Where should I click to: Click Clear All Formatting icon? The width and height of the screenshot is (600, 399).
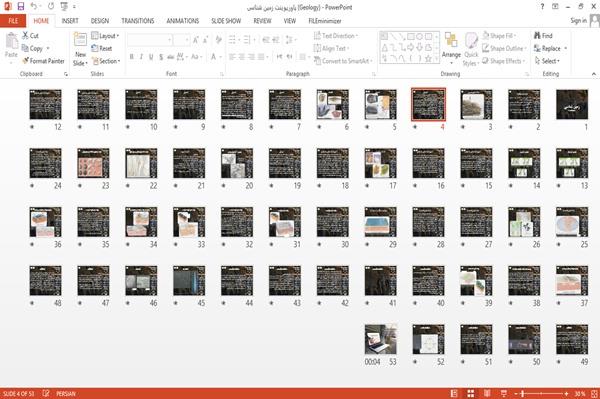point(219,40)
